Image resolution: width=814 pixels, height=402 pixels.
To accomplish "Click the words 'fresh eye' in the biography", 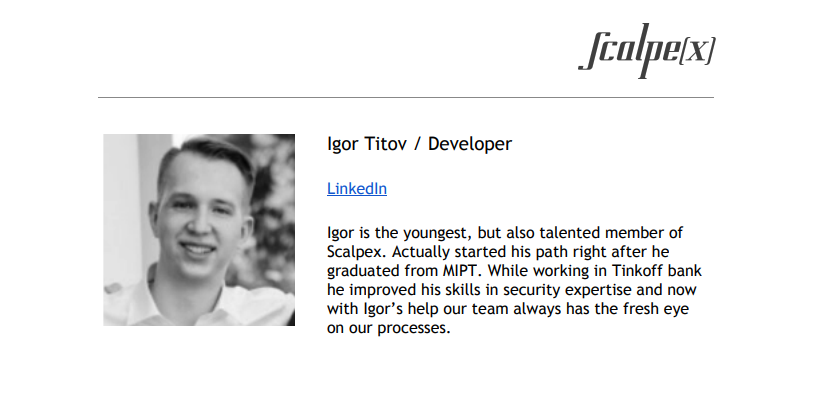I will coord(656,309).
